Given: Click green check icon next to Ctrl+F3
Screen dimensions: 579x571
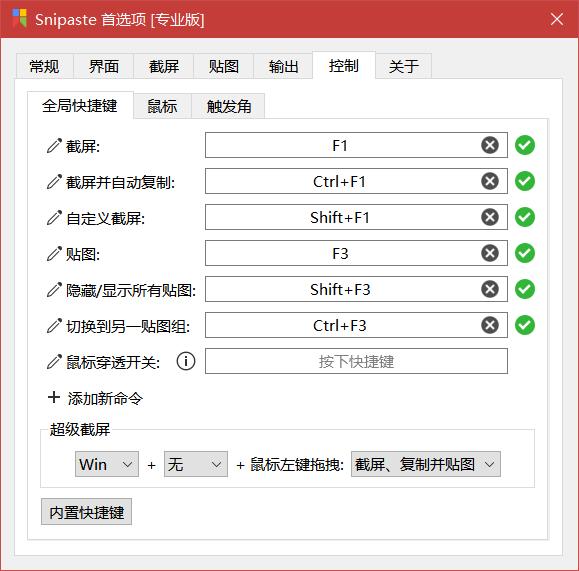Looking at the screenshot, I should 525,325.
